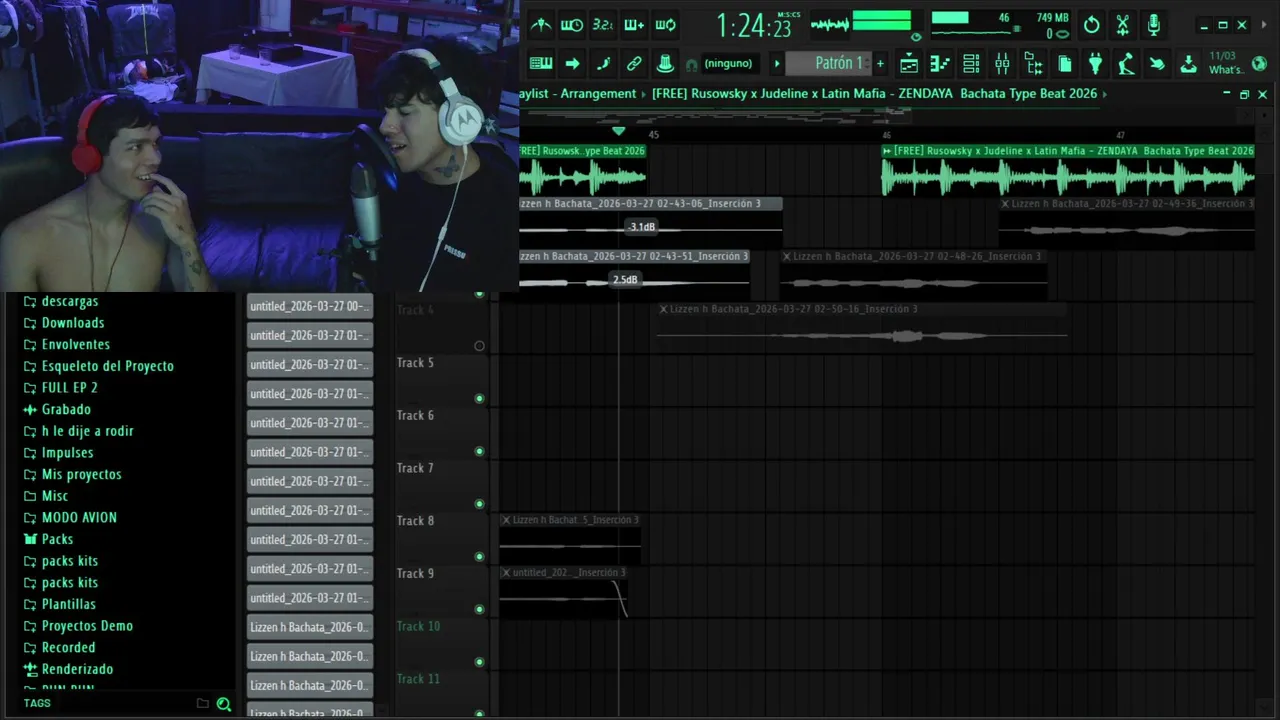Mute Track 8 using its green dot

(x=479, y=557)
